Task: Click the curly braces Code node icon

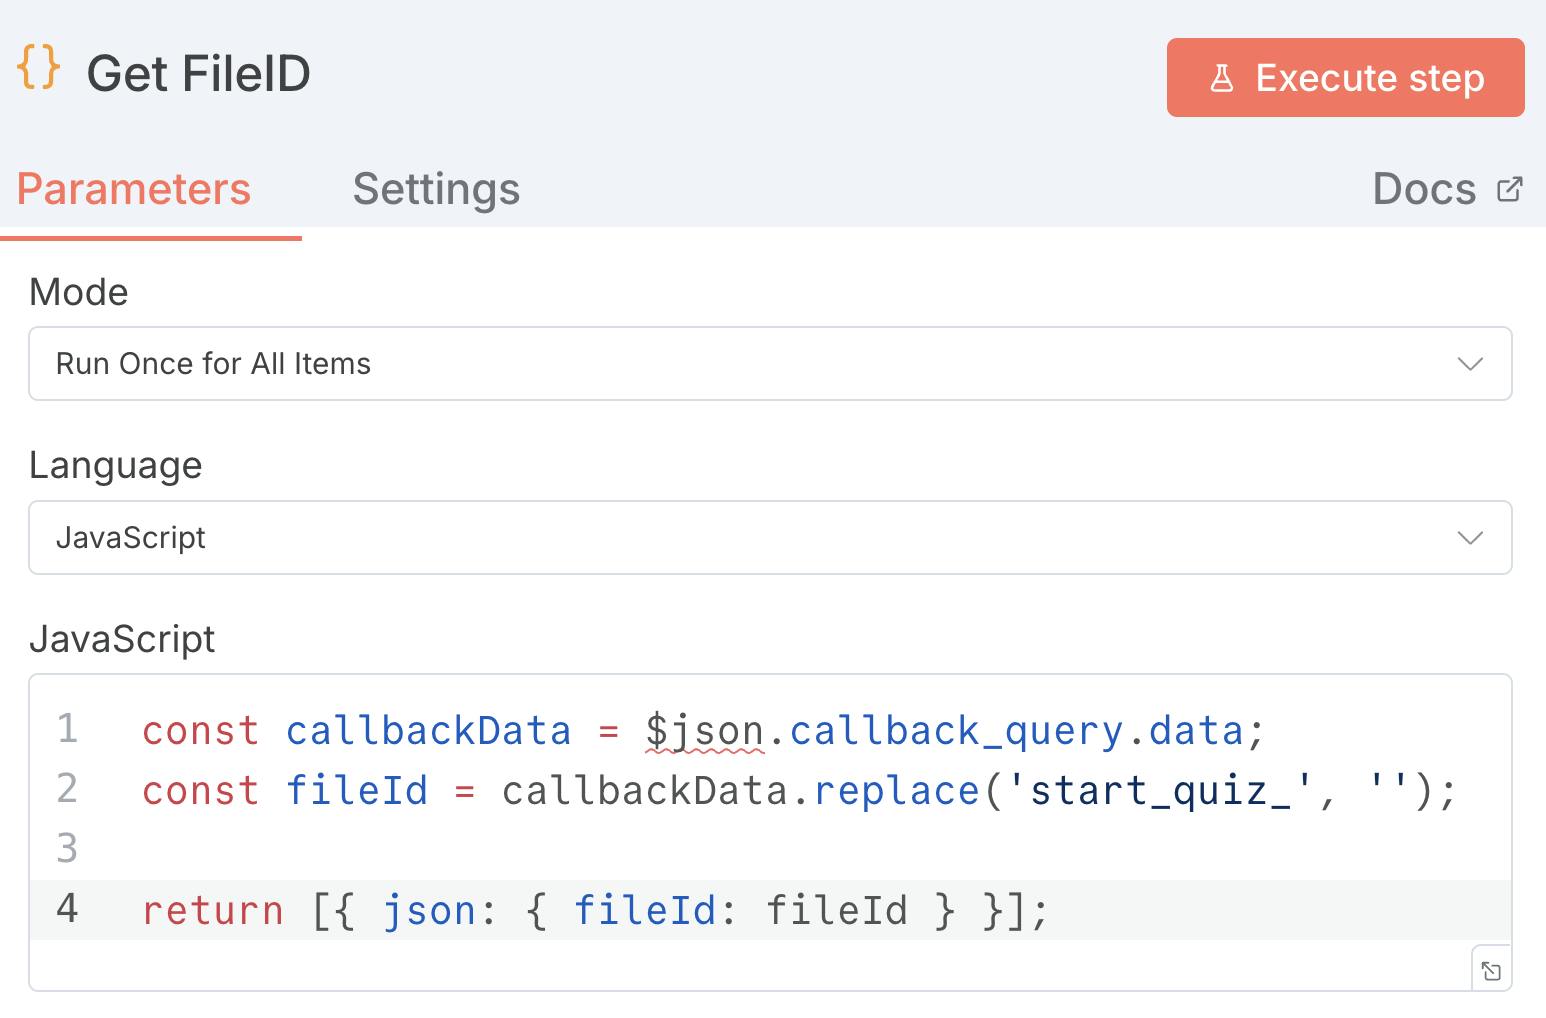Action: point(39,70)
